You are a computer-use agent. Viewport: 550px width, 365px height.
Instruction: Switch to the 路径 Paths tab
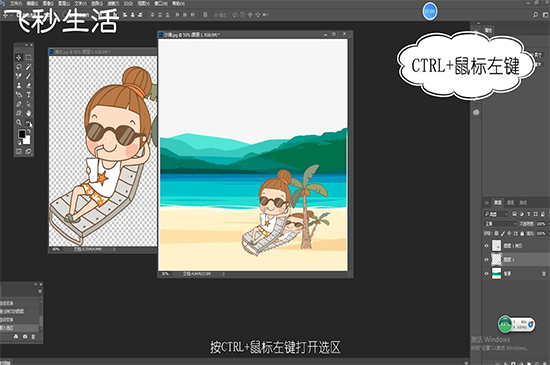click(x=523, y=203)
